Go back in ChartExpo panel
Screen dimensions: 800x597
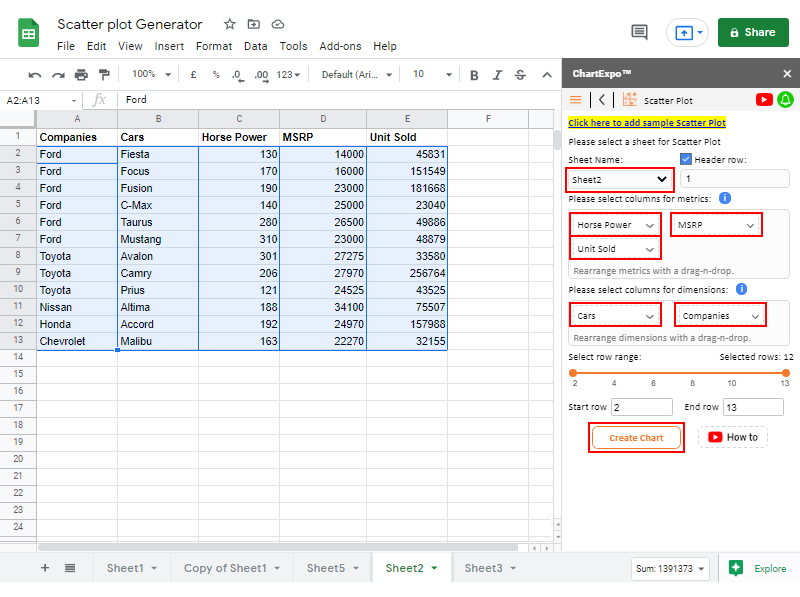tap(602, 100)
